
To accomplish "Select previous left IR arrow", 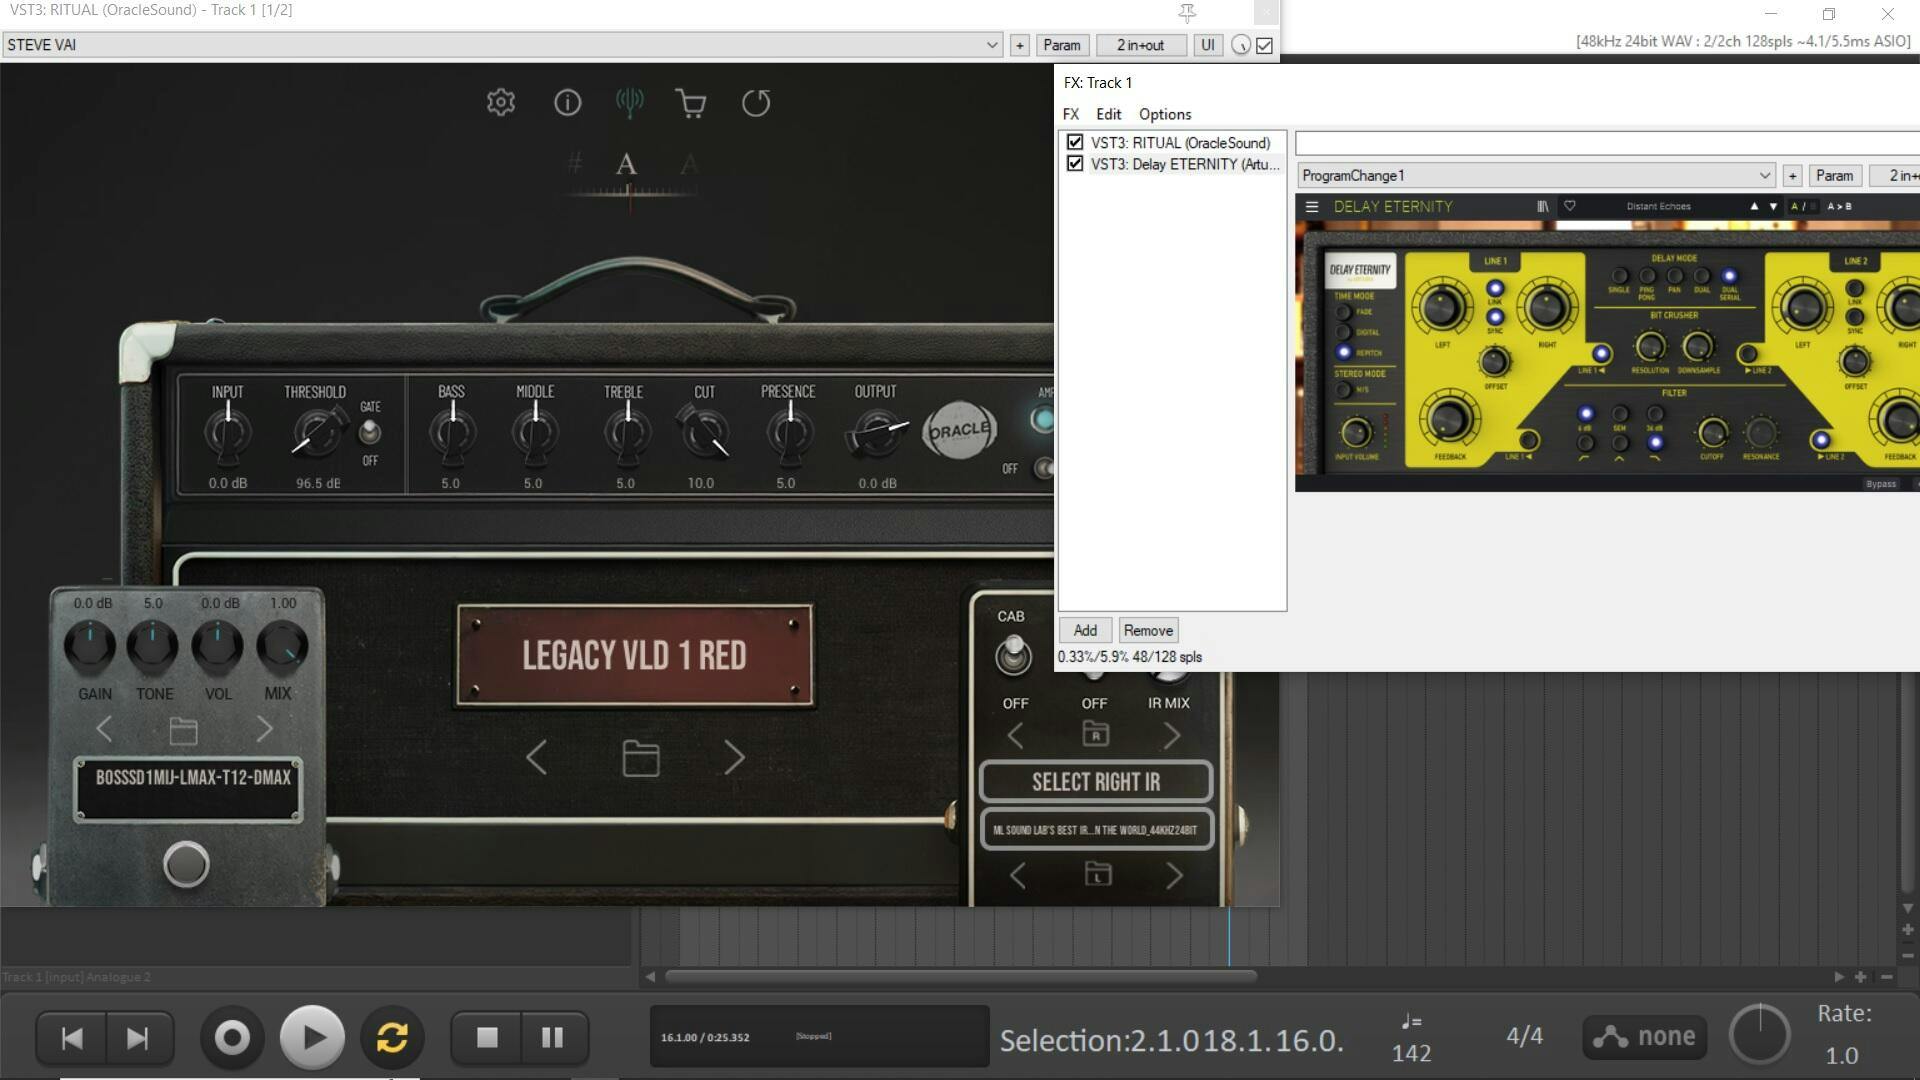I will (x=1017, y=876).
